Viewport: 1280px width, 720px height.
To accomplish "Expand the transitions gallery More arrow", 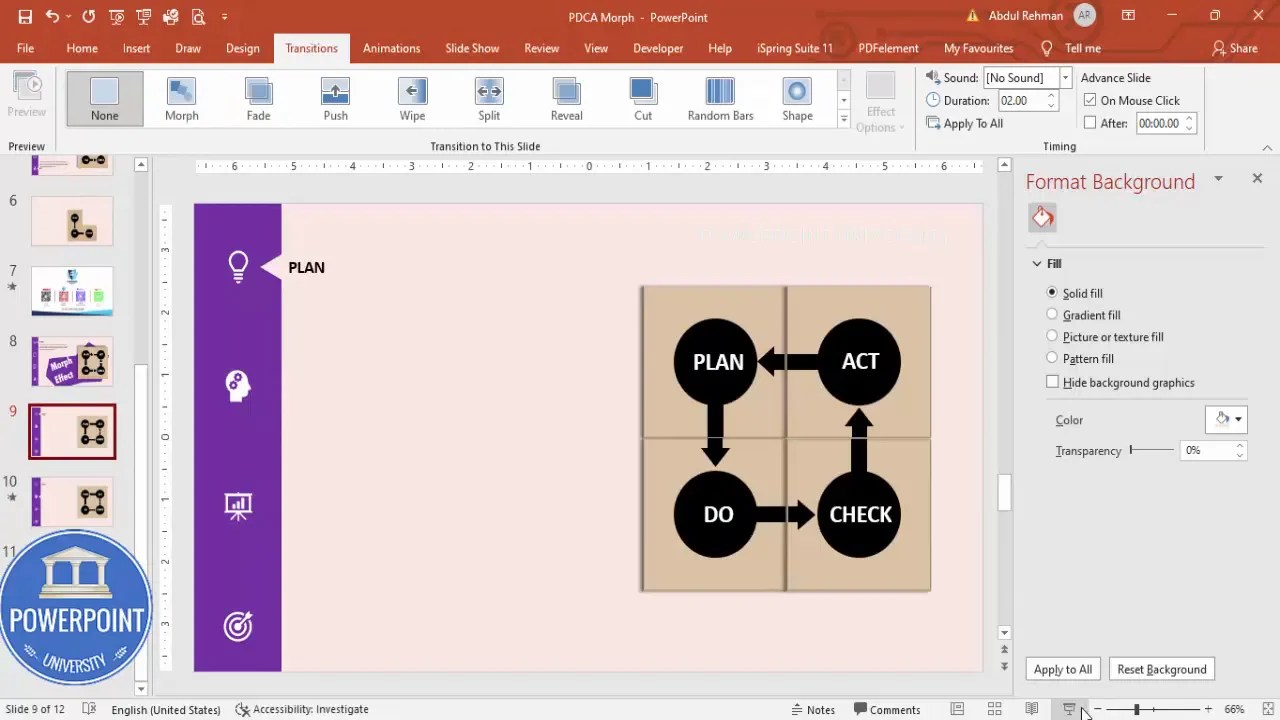I will click(844, 119).
